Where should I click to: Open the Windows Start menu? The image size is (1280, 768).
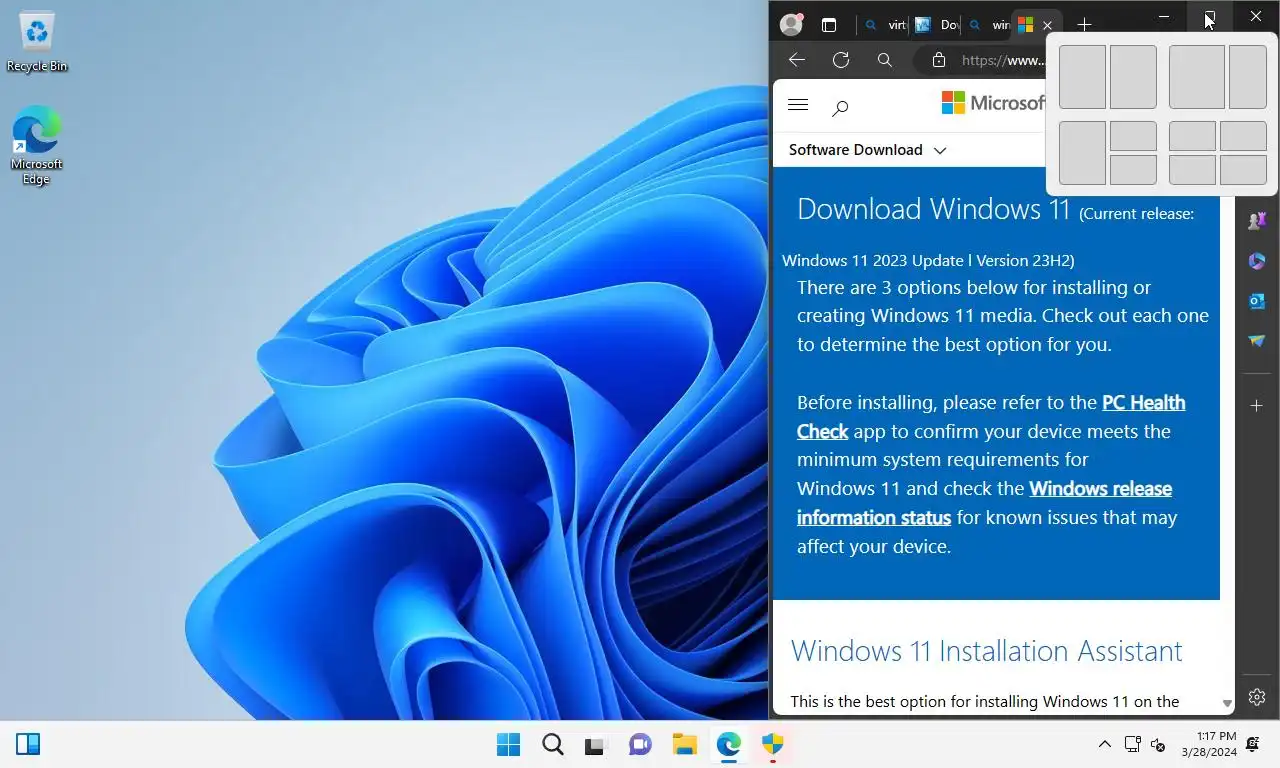point(508,744)
